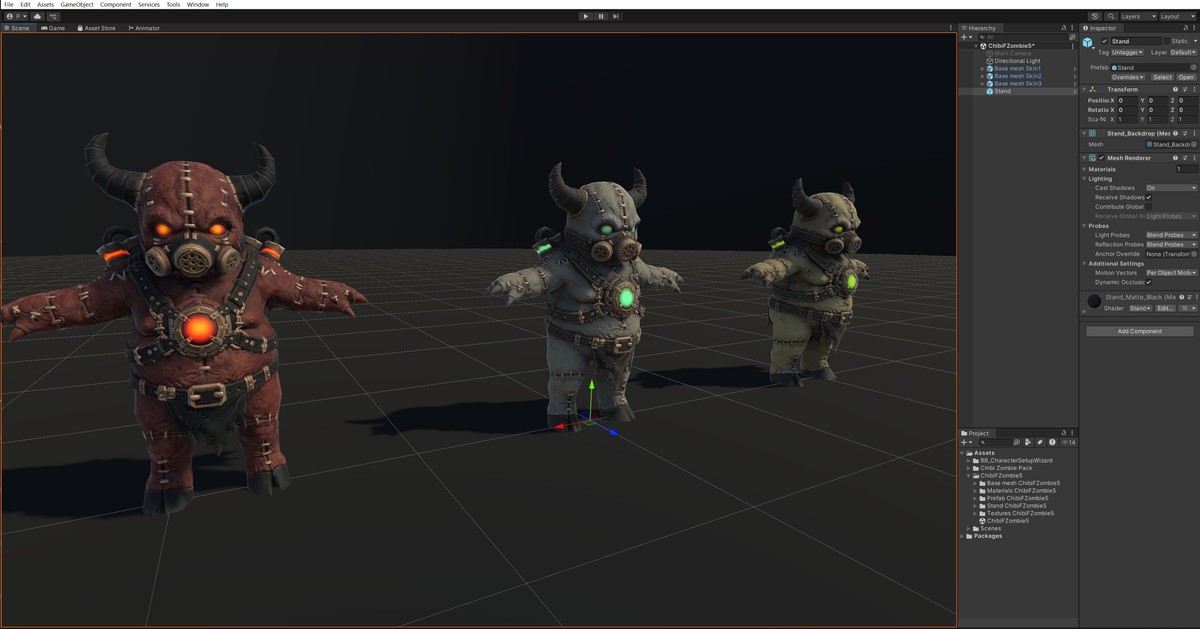The width and height of the screenshot is (1200, 629).
Task: Open the undo history icon
Action: pos(1095,16)
